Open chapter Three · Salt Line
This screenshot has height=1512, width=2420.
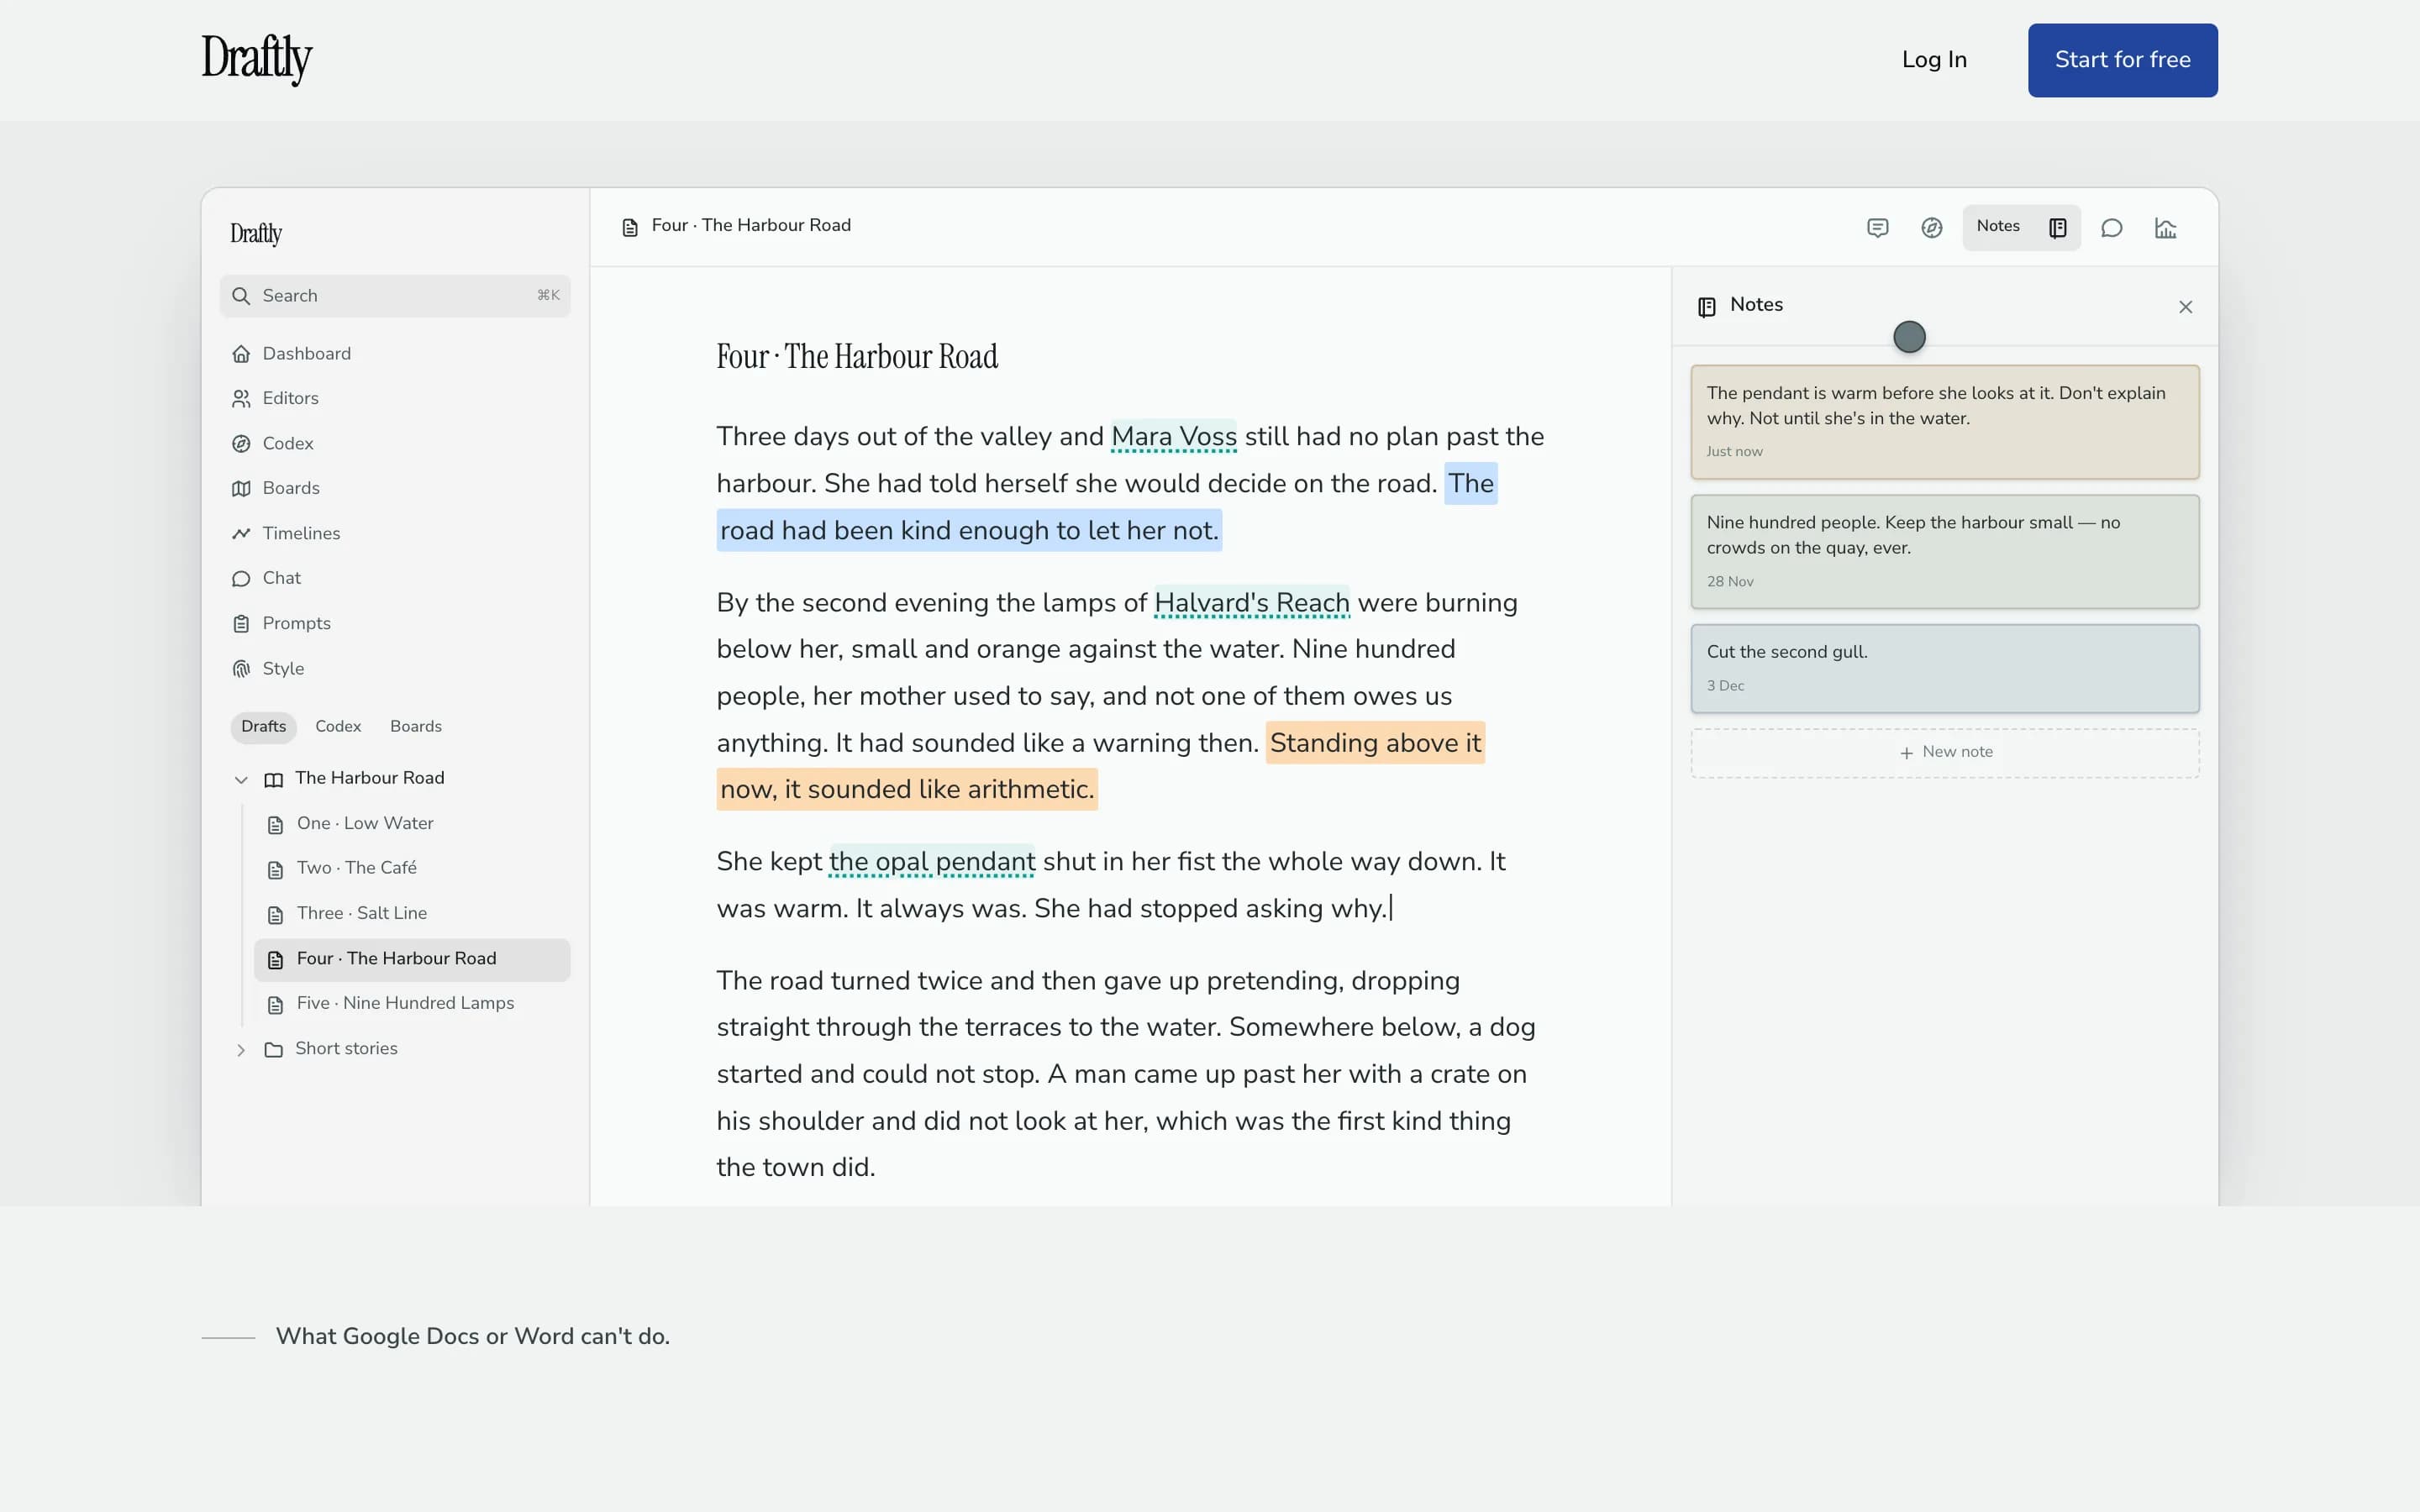click(361, 913)
